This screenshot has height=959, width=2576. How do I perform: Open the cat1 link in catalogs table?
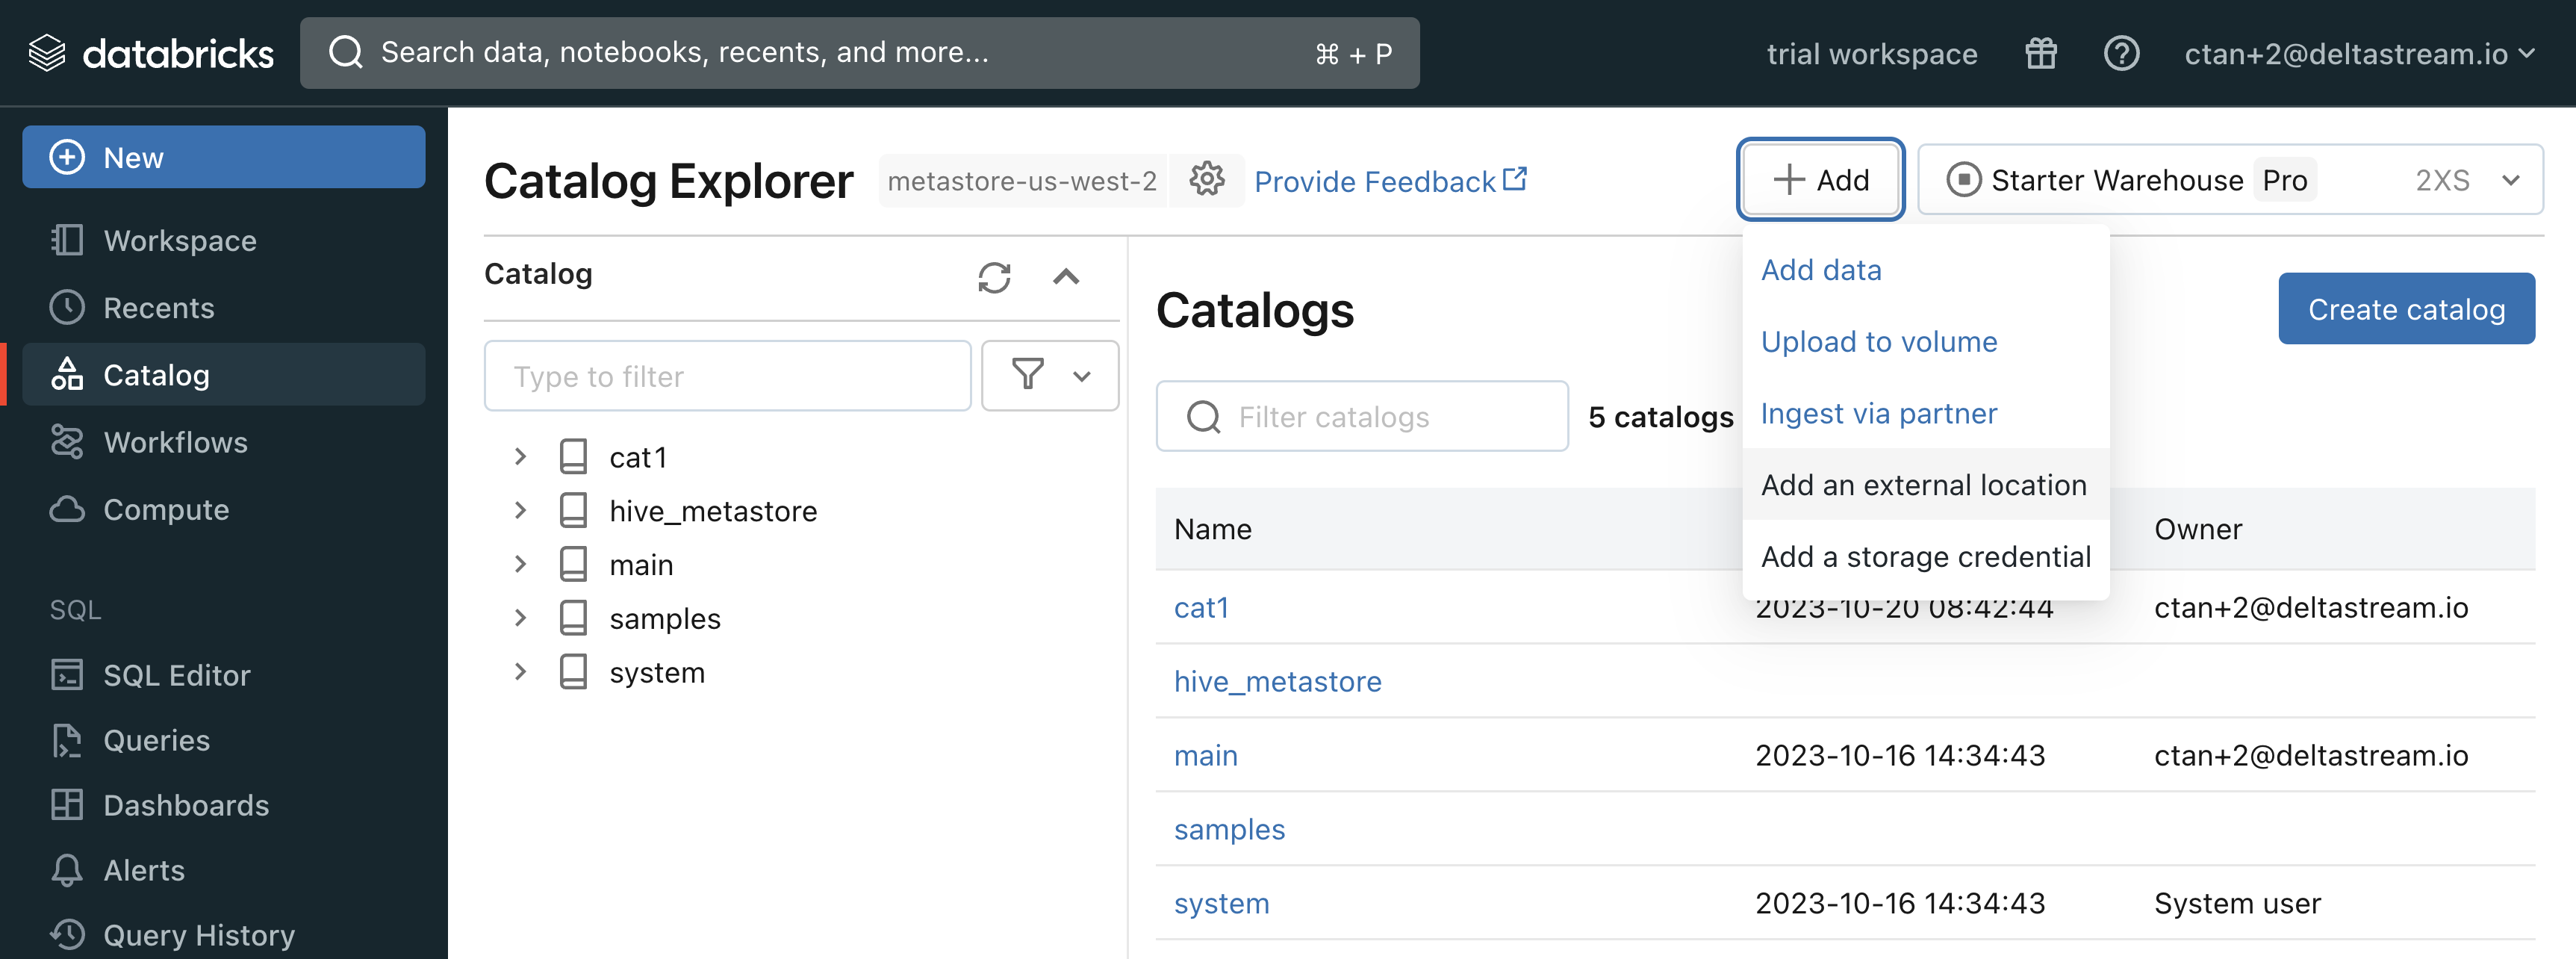[x=1201, y=608]
